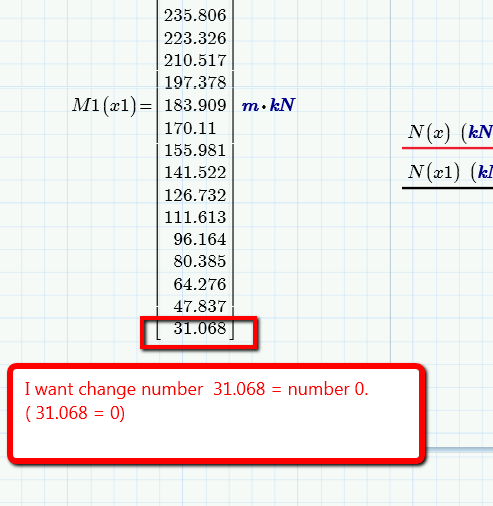Click the m·kN unit label
This screenshot has width=493, height=506.
tap(268, 105)
